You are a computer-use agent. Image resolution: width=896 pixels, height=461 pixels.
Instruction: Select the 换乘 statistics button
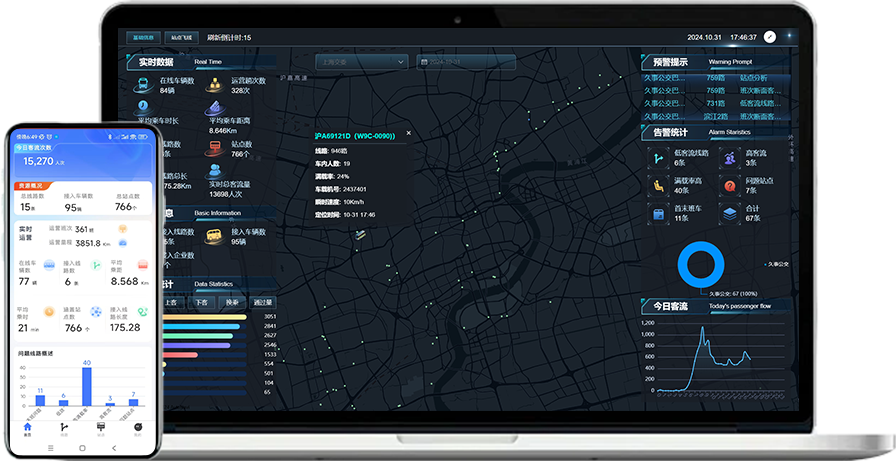tap(232, 301)
